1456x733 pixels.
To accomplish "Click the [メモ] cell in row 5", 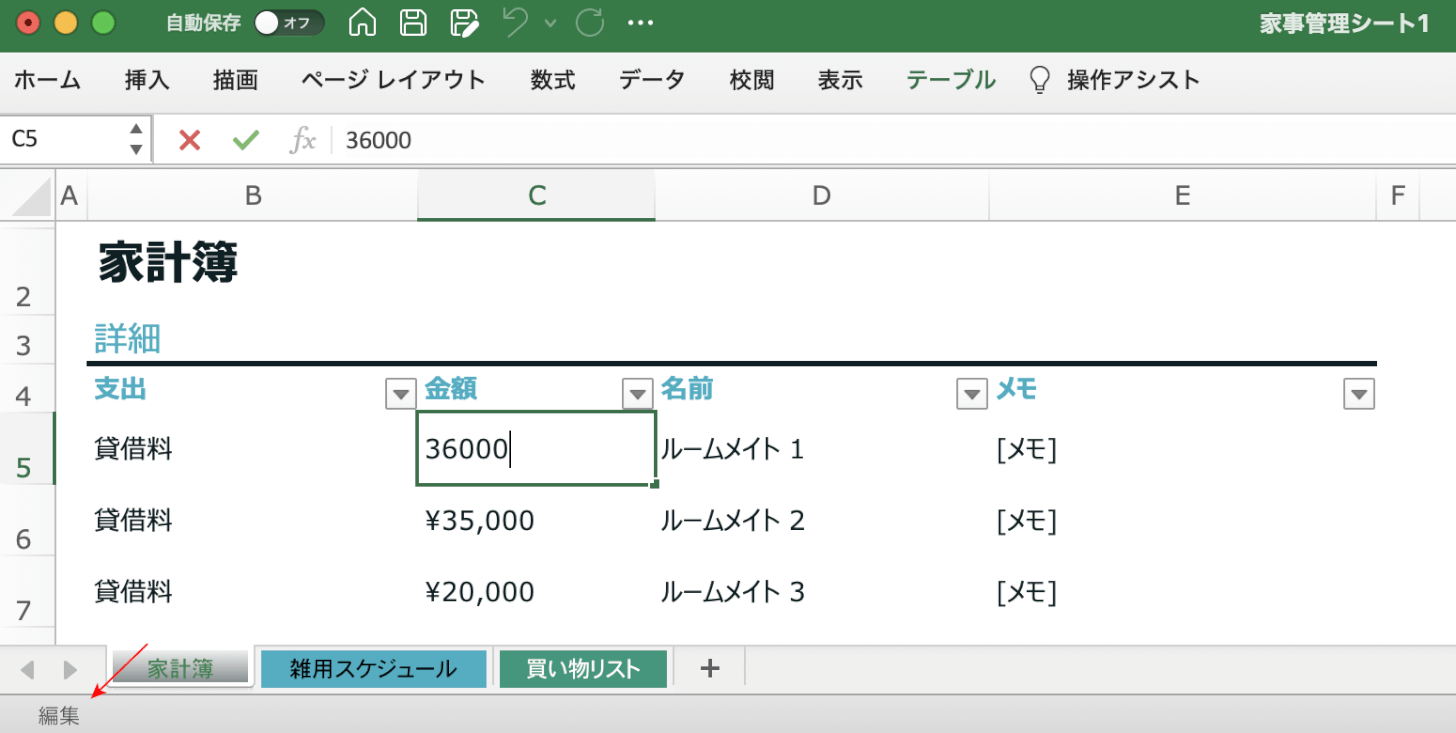I will coord(1027,450).
